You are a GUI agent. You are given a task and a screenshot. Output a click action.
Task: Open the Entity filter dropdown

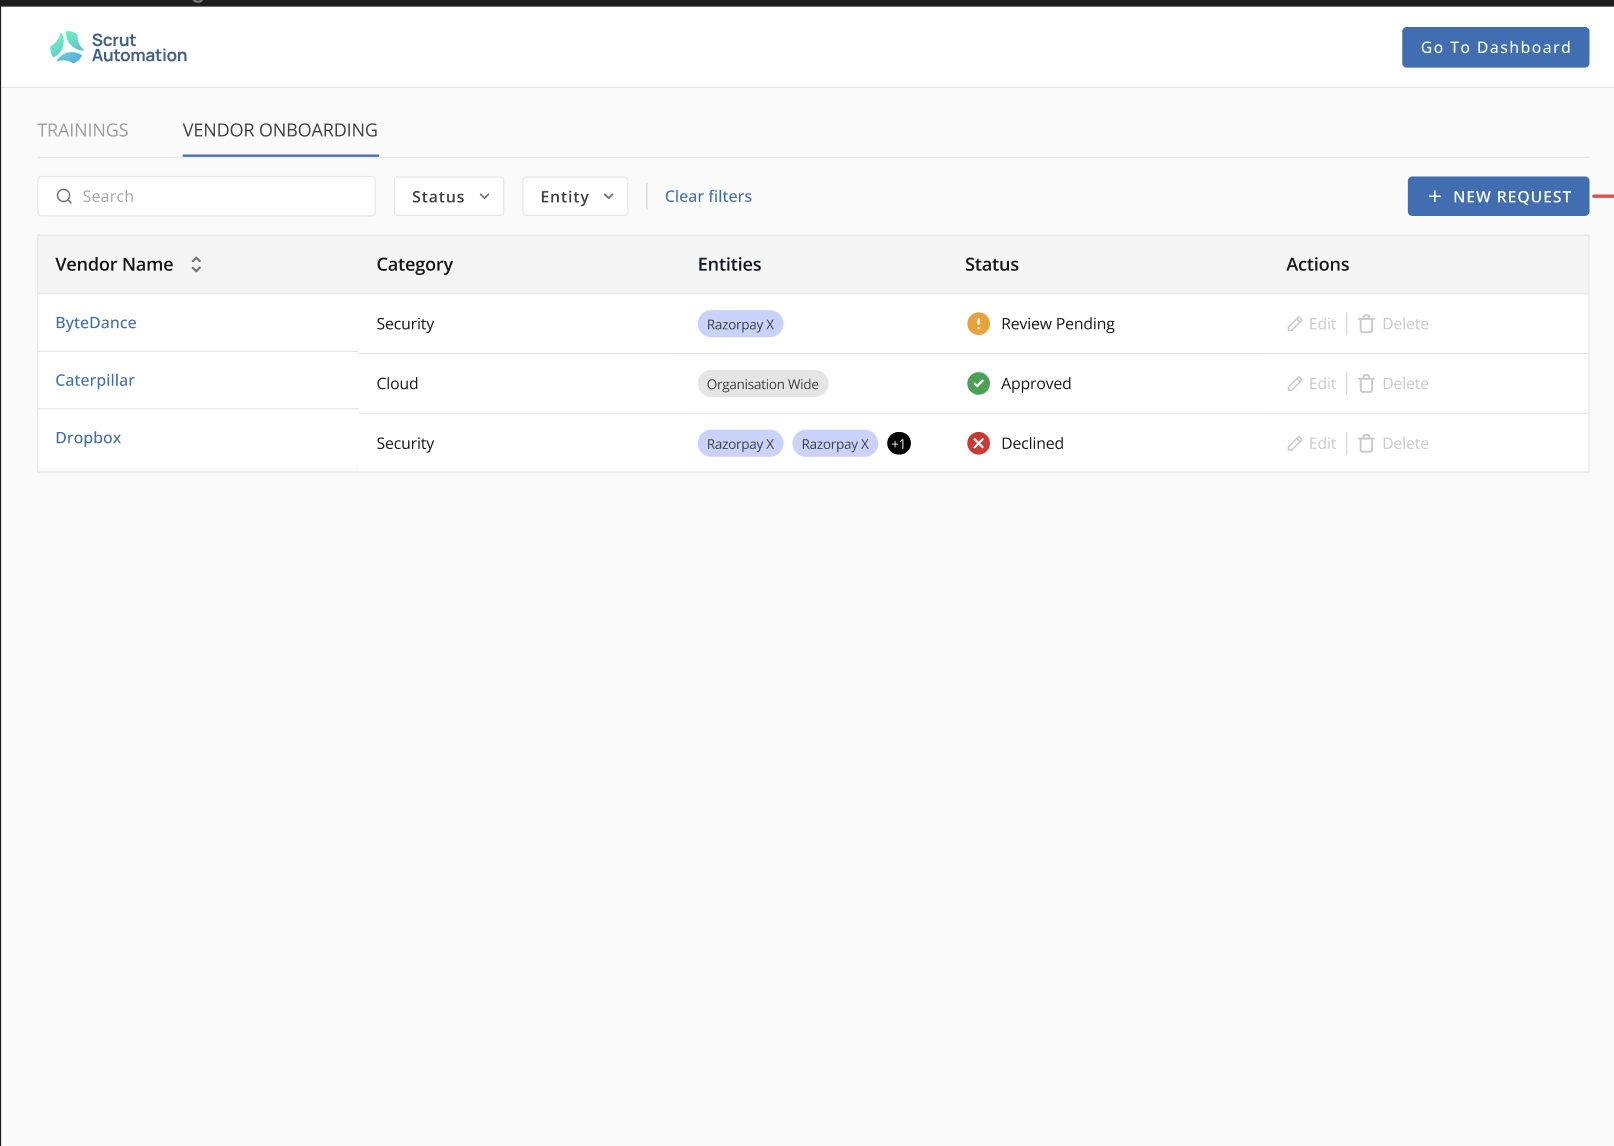pos(575,196)
